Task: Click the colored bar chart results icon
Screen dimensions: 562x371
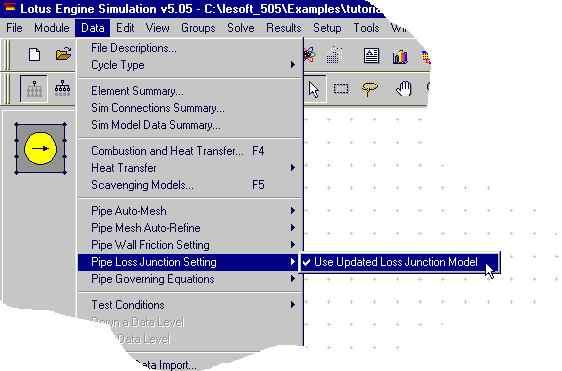Action: (x=400, y=56)
